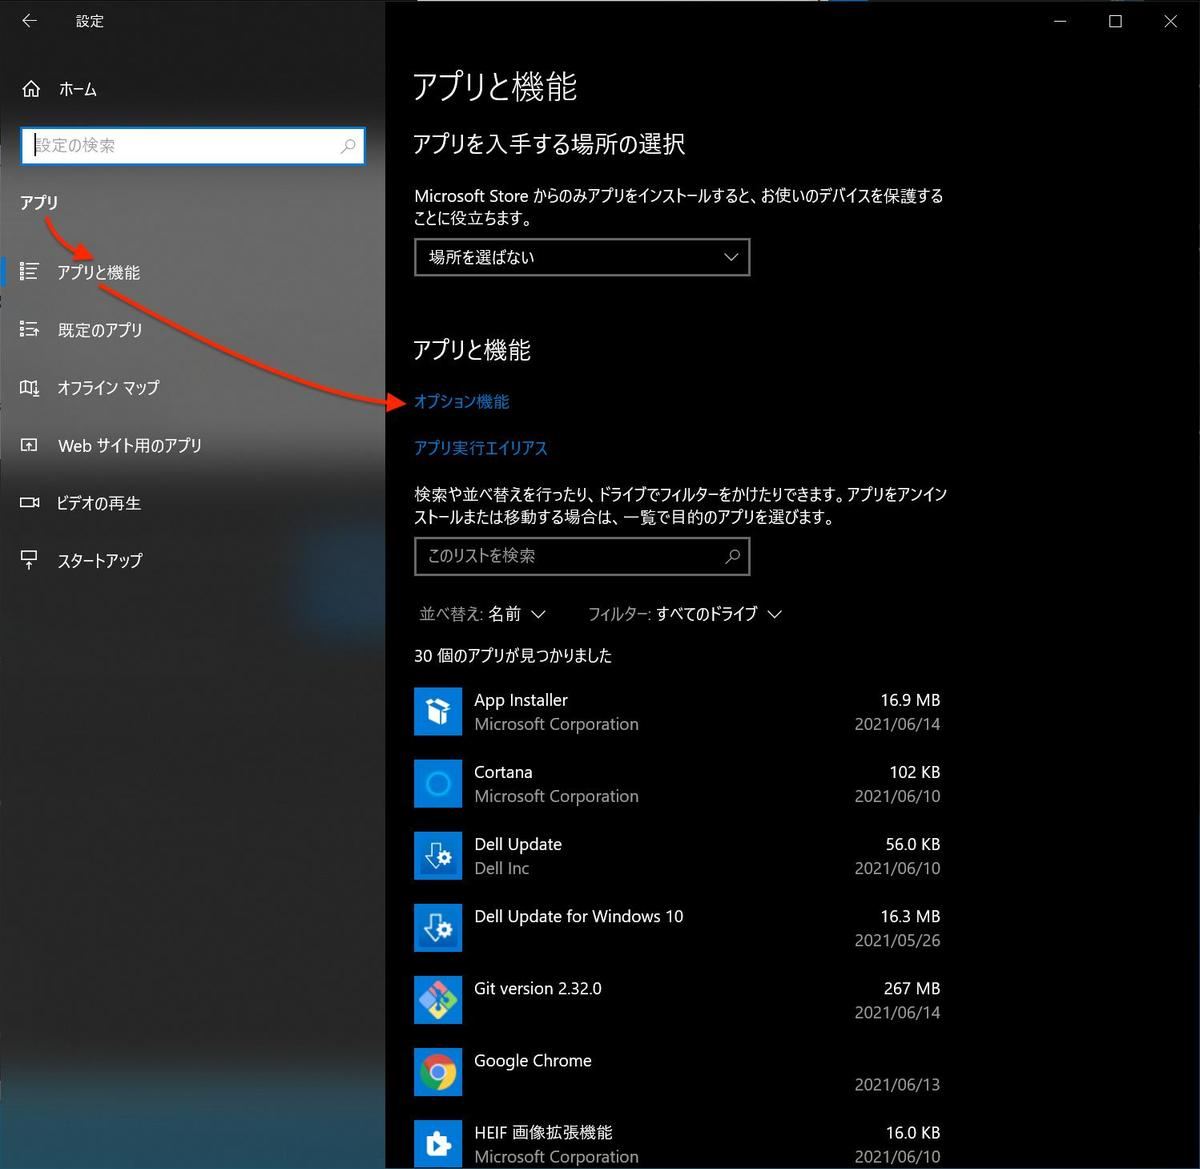The height and width of the screenshot is (1169, 1200).
Task: Click the Dell Inc publisher text
Action: 502,868
